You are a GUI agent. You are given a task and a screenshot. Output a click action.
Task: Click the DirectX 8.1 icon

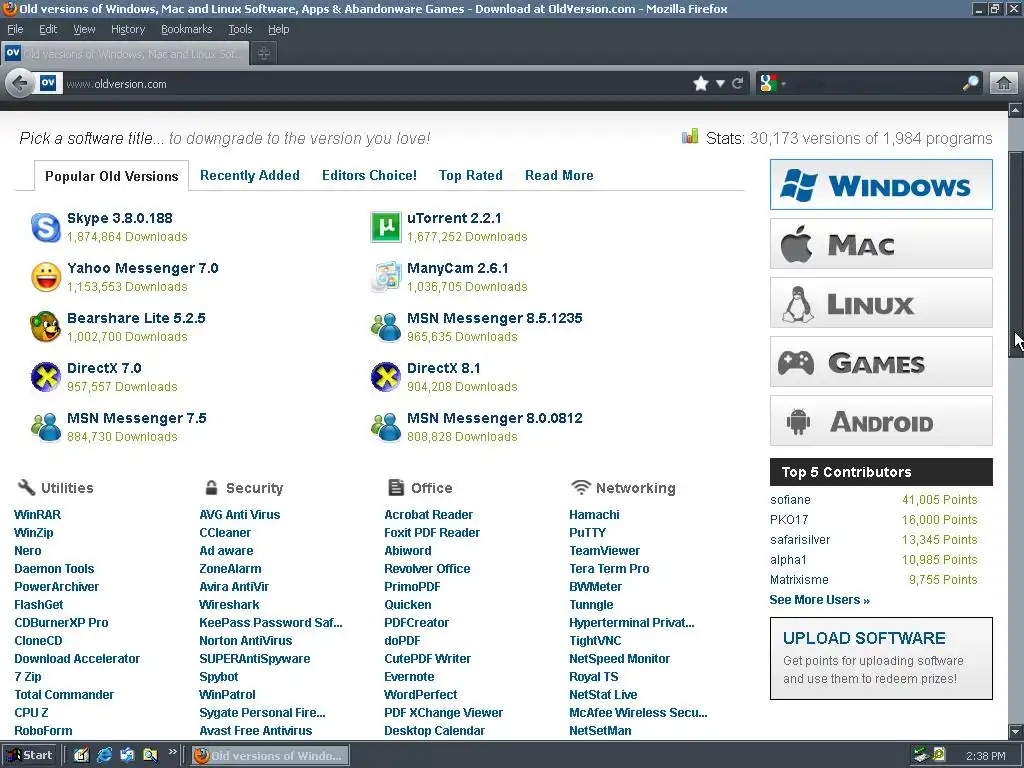click(386, 377)
